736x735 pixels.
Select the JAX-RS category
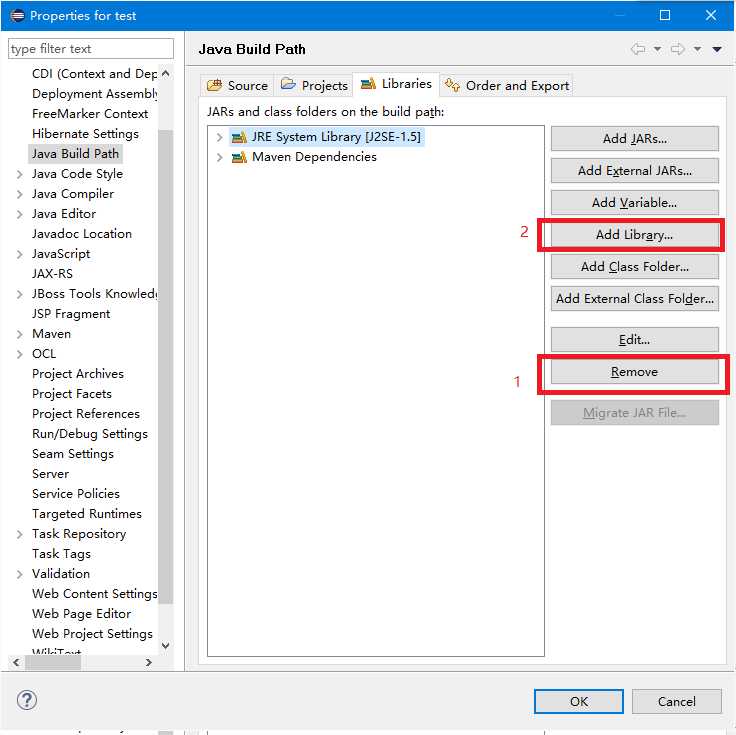(52, 274)
